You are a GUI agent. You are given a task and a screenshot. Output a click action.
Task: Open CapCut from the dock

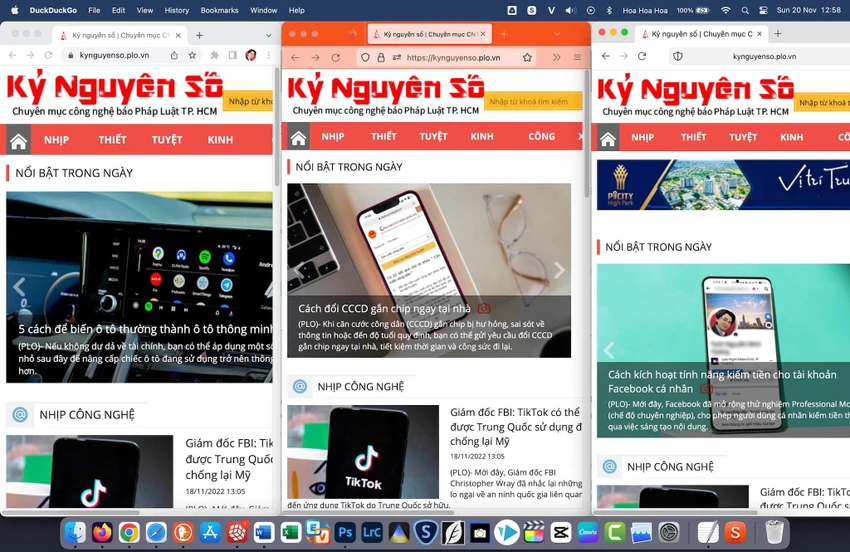[x=561, y=532]
